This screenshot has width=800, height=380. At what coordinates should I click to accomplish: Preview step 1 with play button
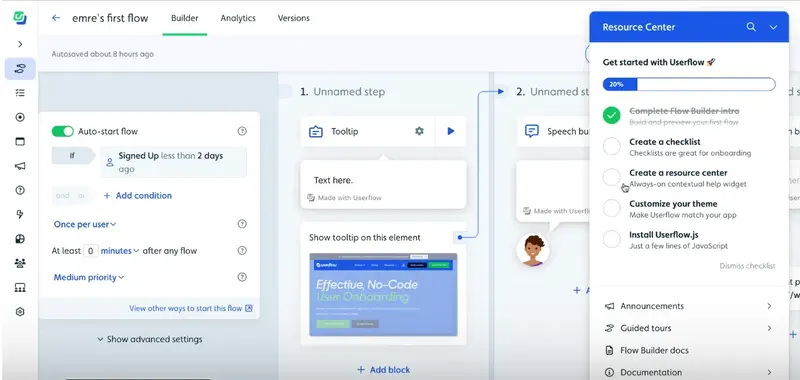tap(451, 131)
